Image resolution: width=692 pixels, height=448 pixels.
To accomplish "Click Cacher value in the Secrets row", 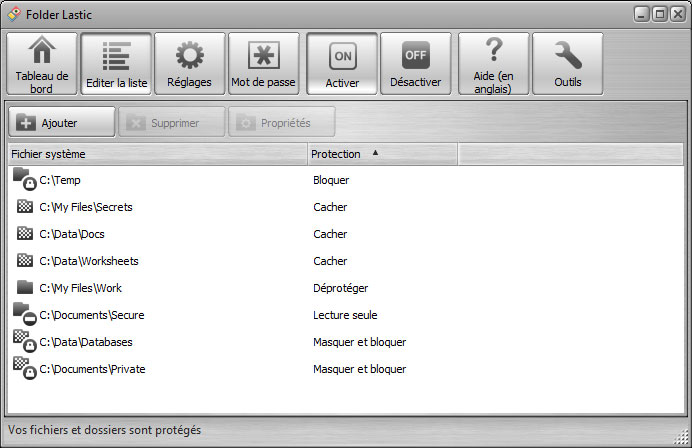I will 330,207.
